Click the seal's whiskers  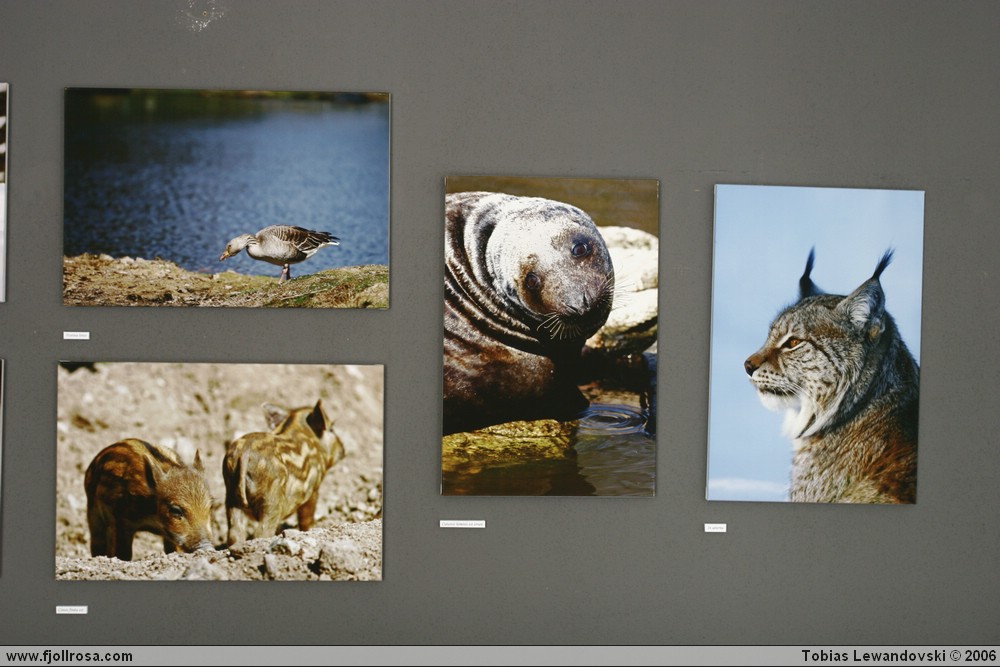[560, 325]
